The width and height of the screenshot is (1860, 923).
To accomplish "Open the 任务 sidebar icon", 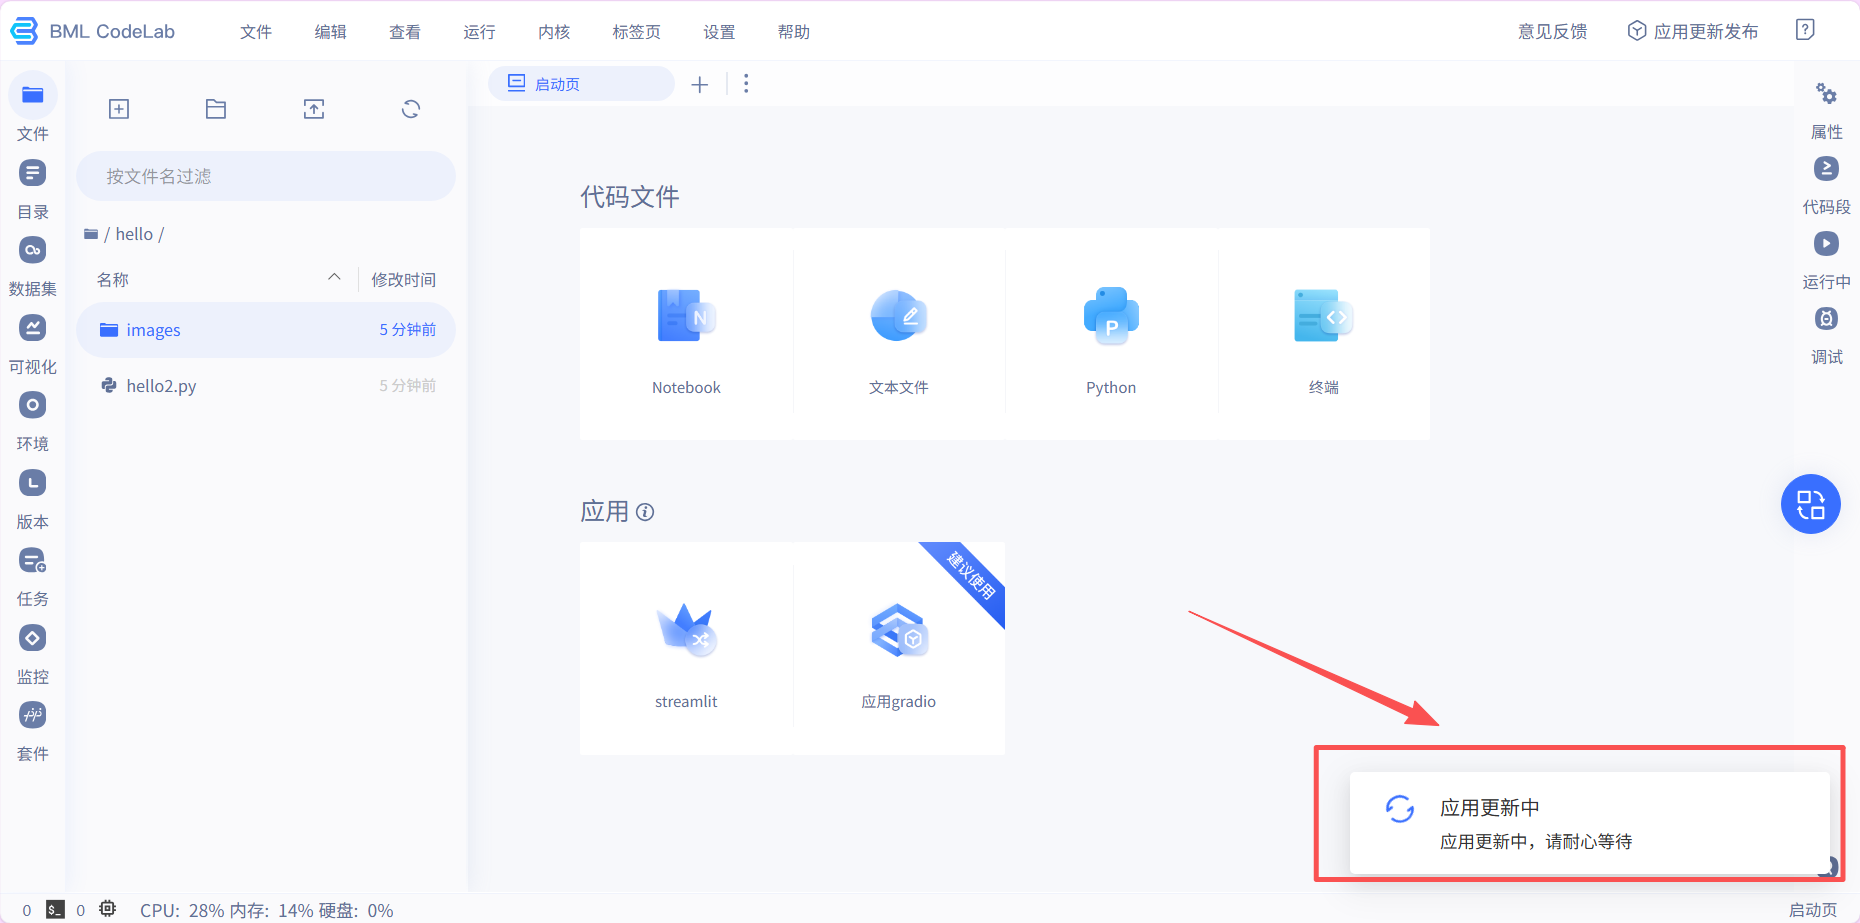I will (x=33, y=560).
